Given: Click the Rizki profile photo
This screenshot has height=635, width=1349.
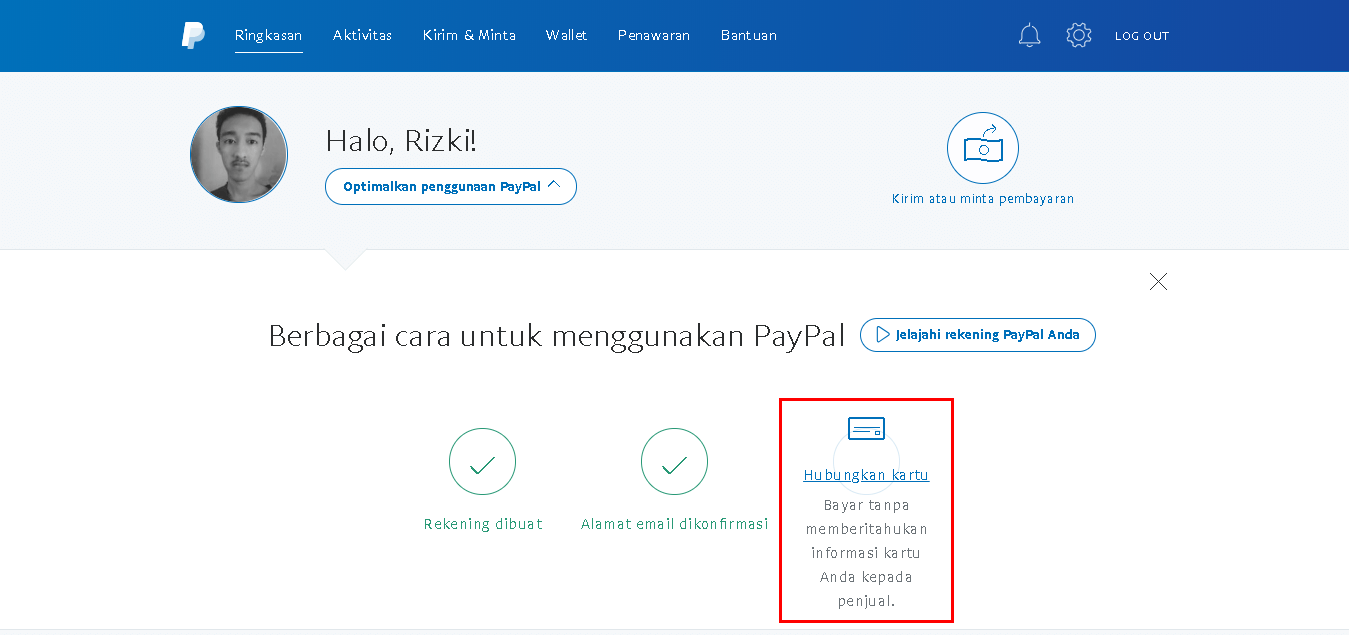Looking at the screenshot, I should 239,155.
